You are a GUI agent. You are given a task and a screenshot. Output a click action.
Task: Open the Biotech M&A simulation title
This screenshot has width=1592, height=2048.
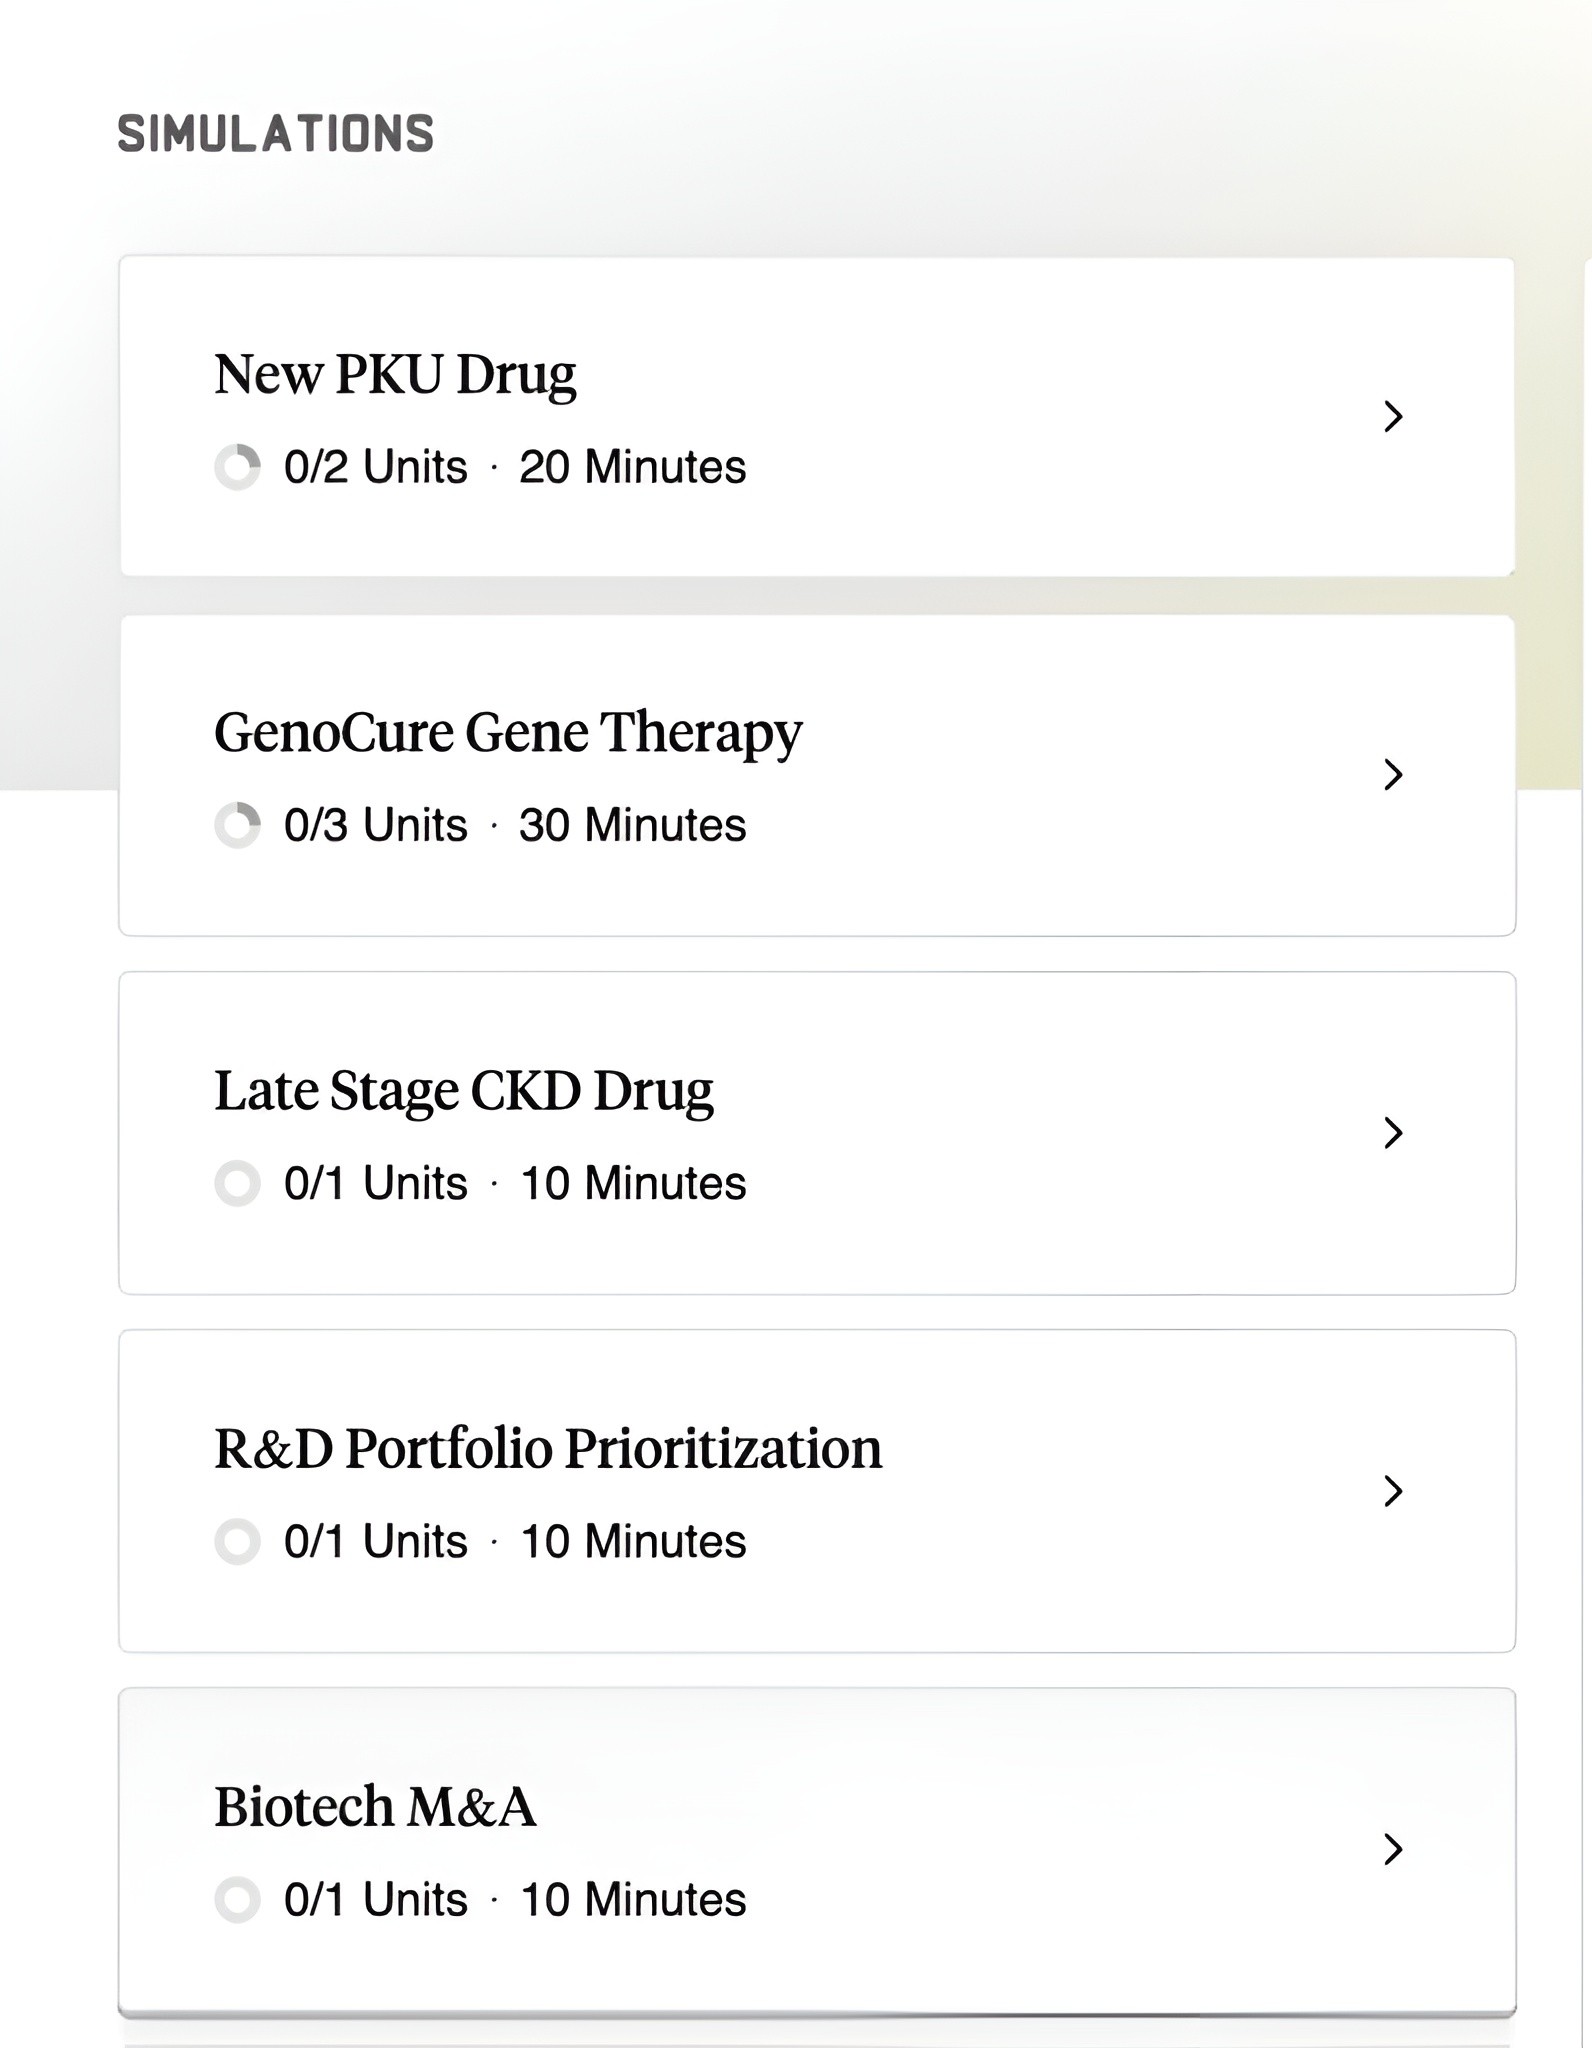click(375, 1807)
